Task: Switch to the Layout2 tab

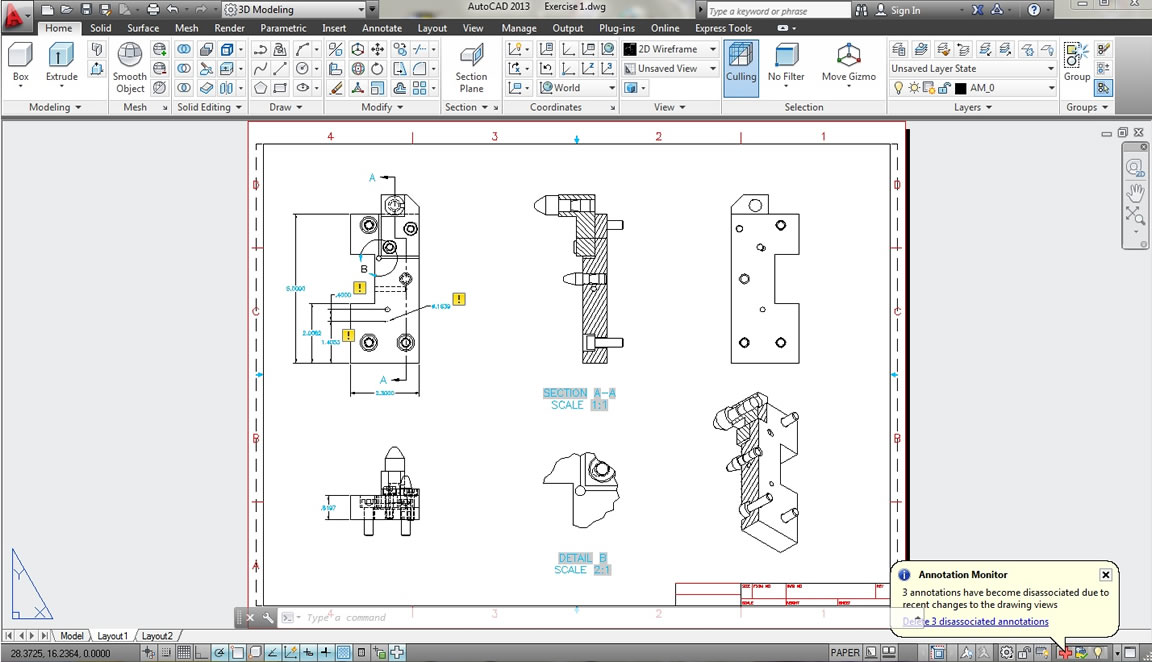Action: click(156, 636)
